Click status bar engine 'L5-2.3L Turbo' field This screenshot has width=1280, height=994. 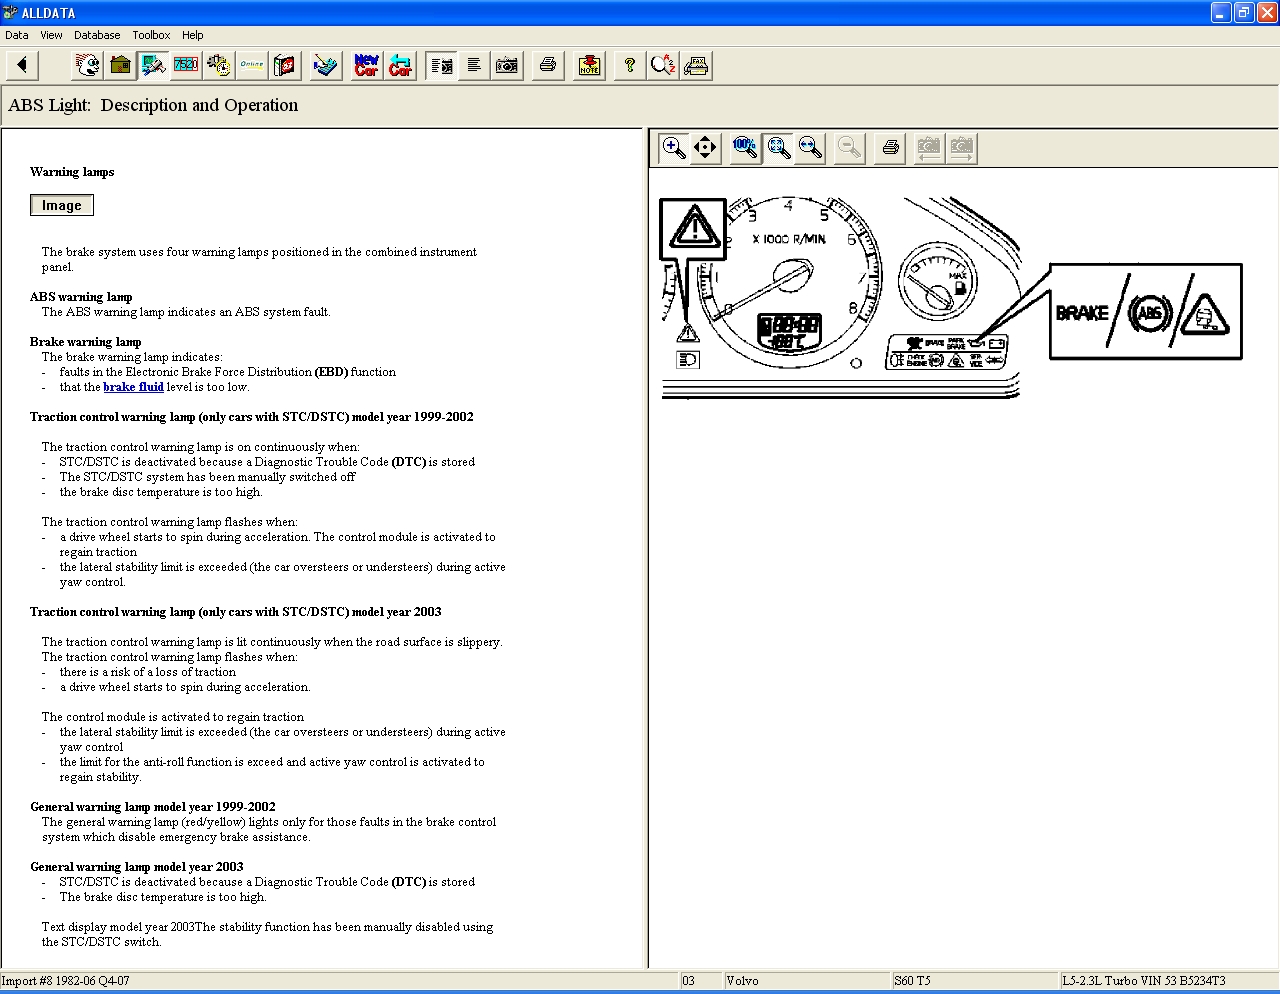(1168, 981)
